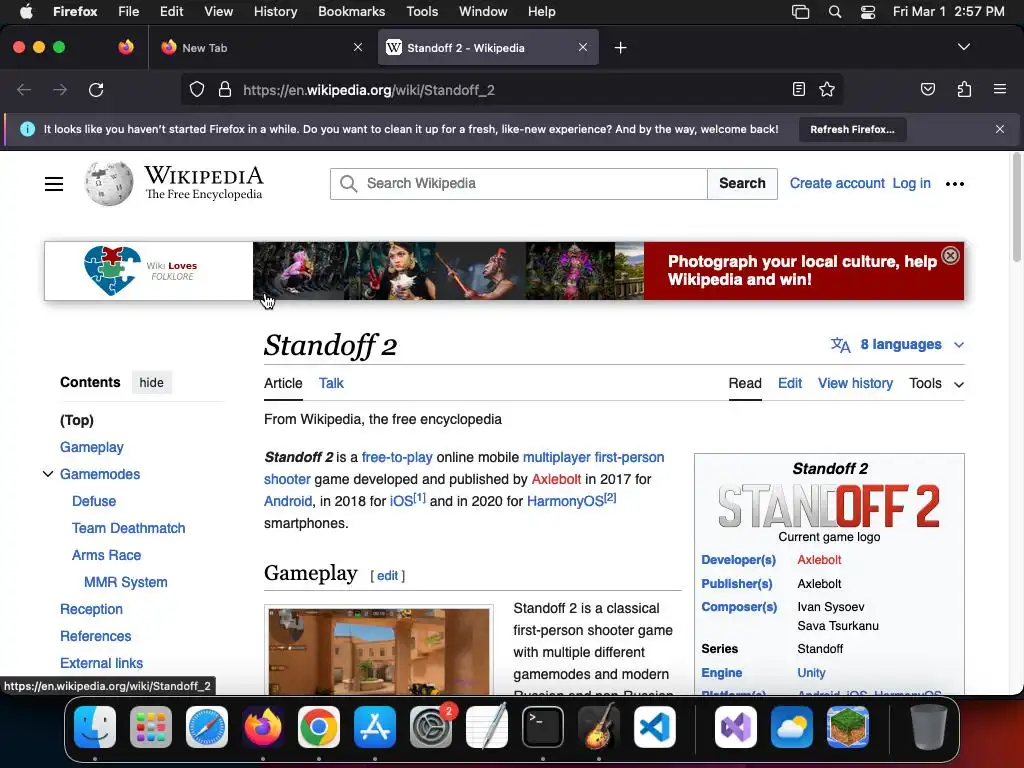1024x768 pixels.
Task: Open tracking protection shield icon
Action: tap(197, 89)
